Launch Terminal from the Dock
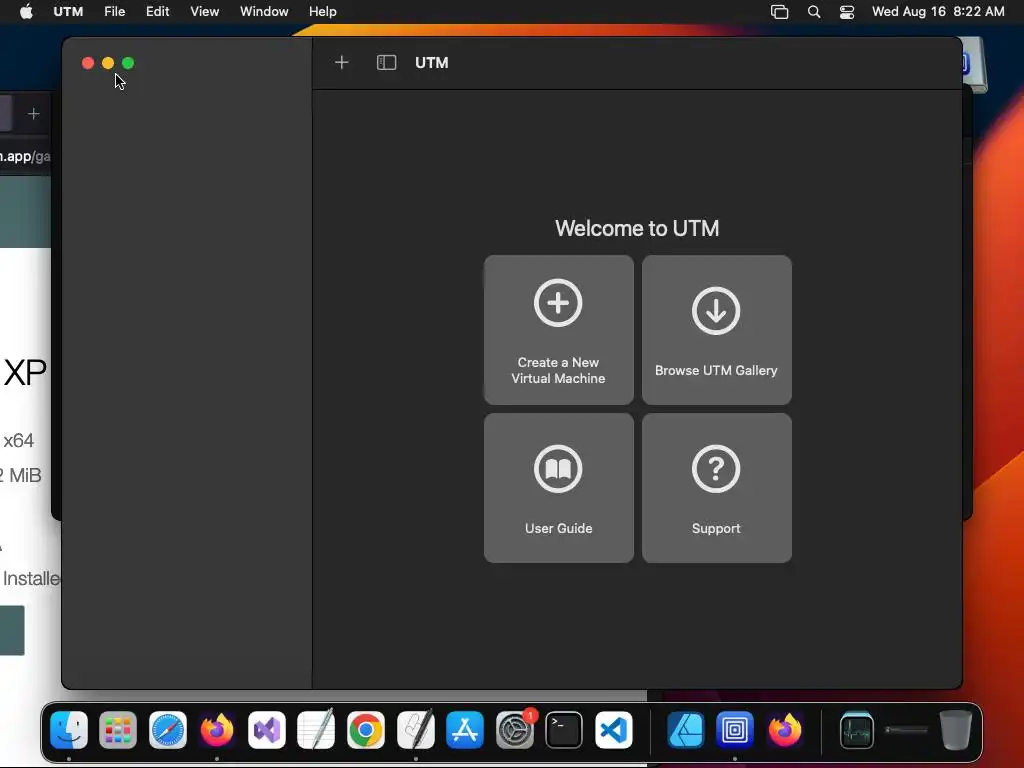 pyautogui.click(x=564, y=729)
